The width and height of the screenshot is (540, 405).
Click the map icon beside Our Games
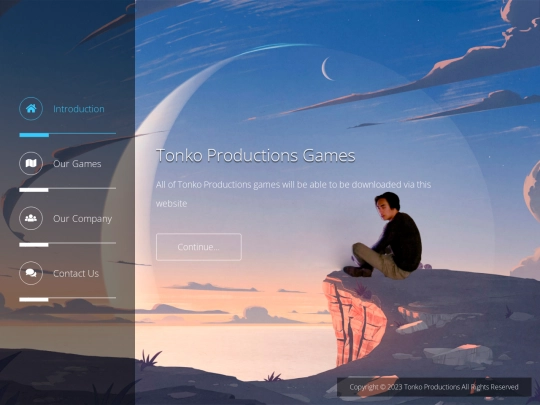[31, 163]
